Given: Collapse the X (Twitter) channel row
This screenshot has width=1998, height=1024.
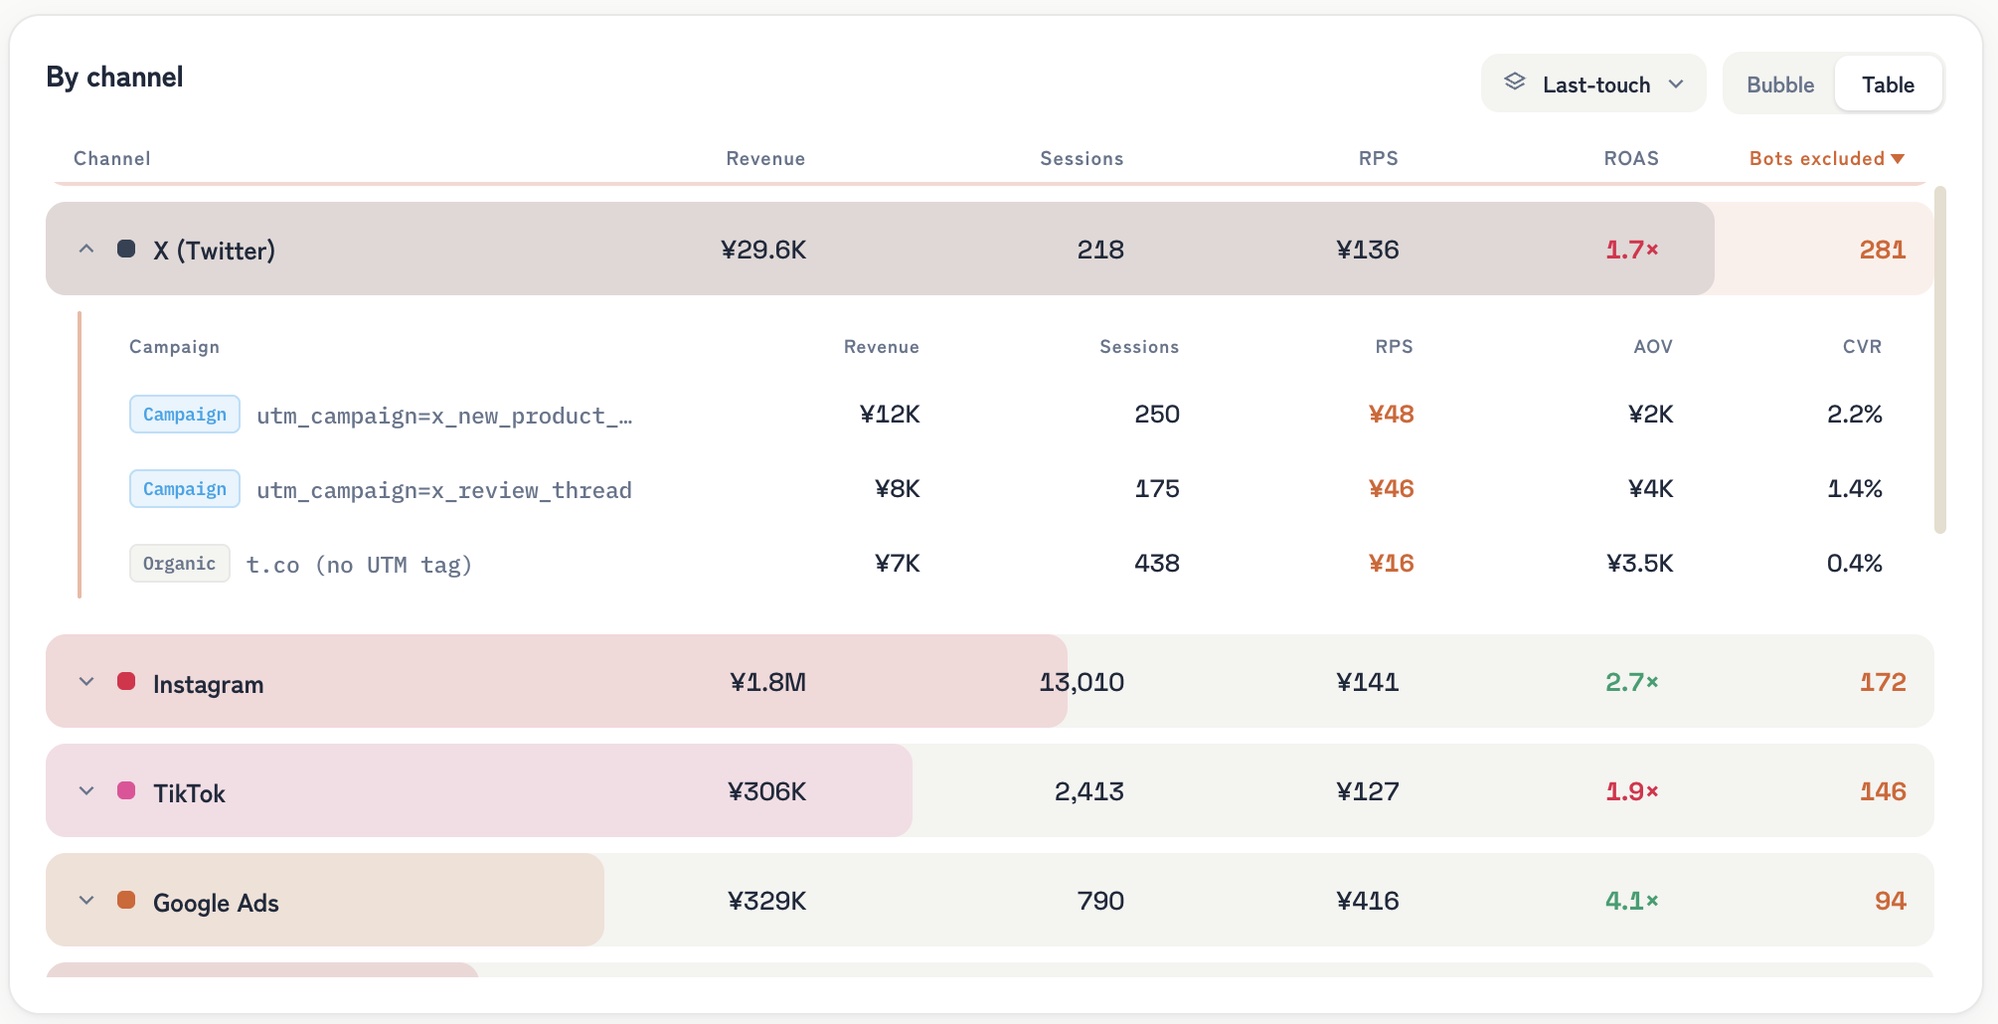Looking at the screenshot, I should click(x=87, y=249).
